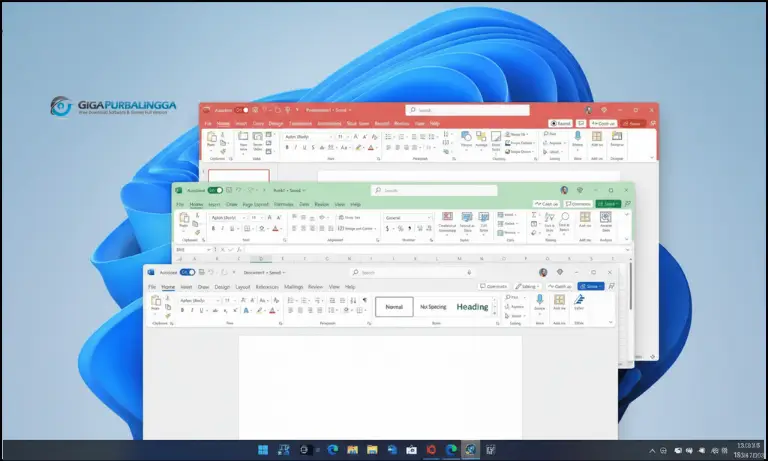
Task: Open the General number format dropdown in Excel
Action: [429, 218]
